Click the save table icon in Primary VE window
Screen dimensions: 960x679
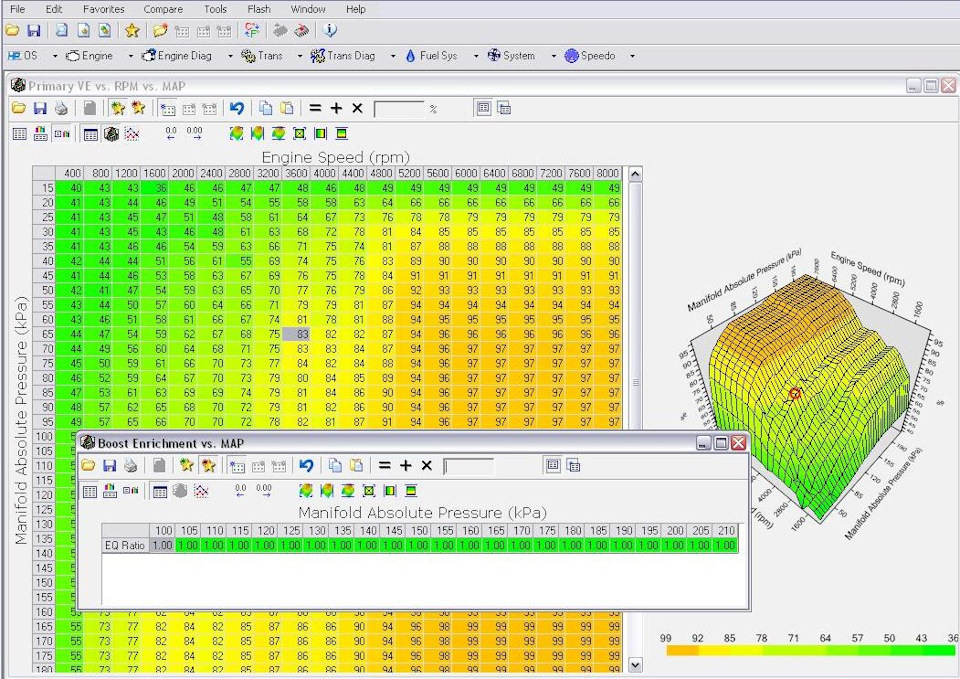40,108
